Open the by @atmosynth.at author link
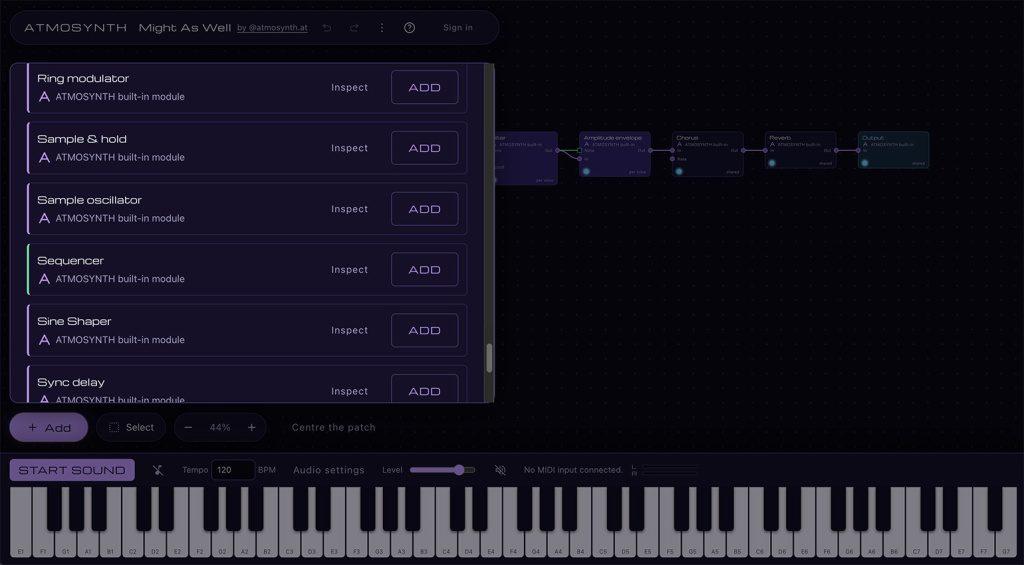 tap(272, 27)
